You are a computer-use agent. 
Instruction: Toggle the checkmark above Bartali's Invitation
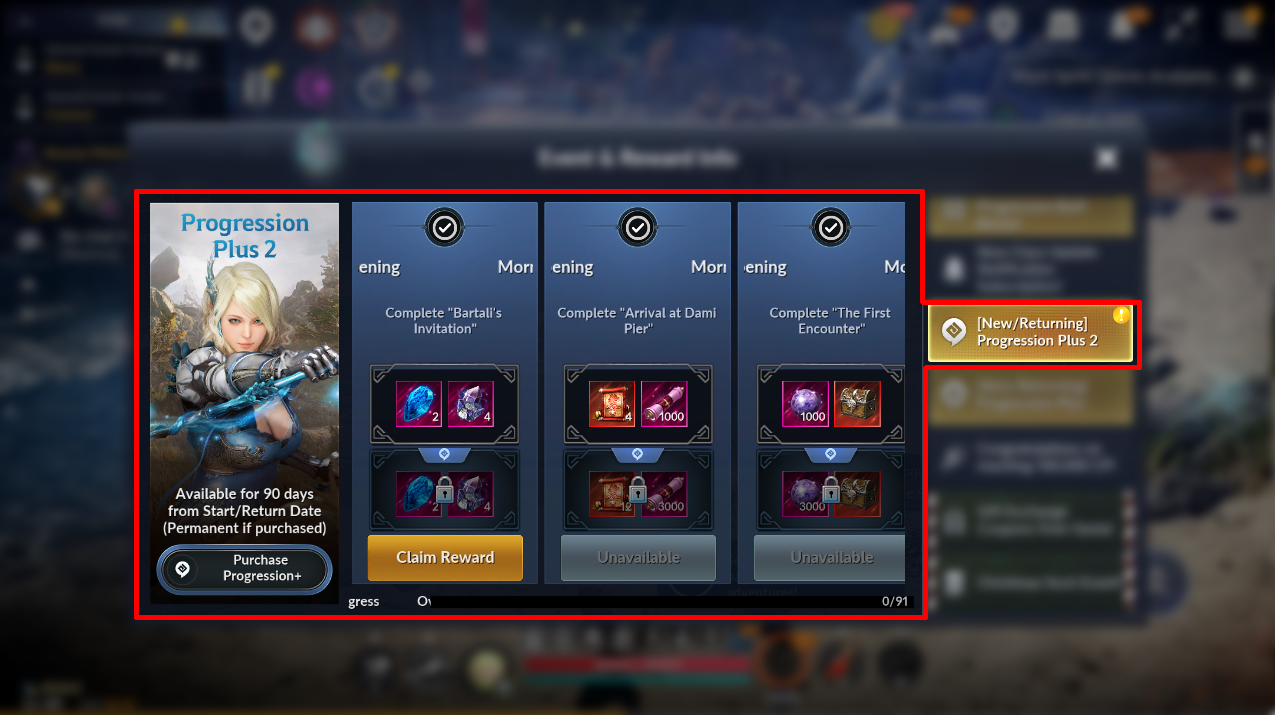coord(445,228)
